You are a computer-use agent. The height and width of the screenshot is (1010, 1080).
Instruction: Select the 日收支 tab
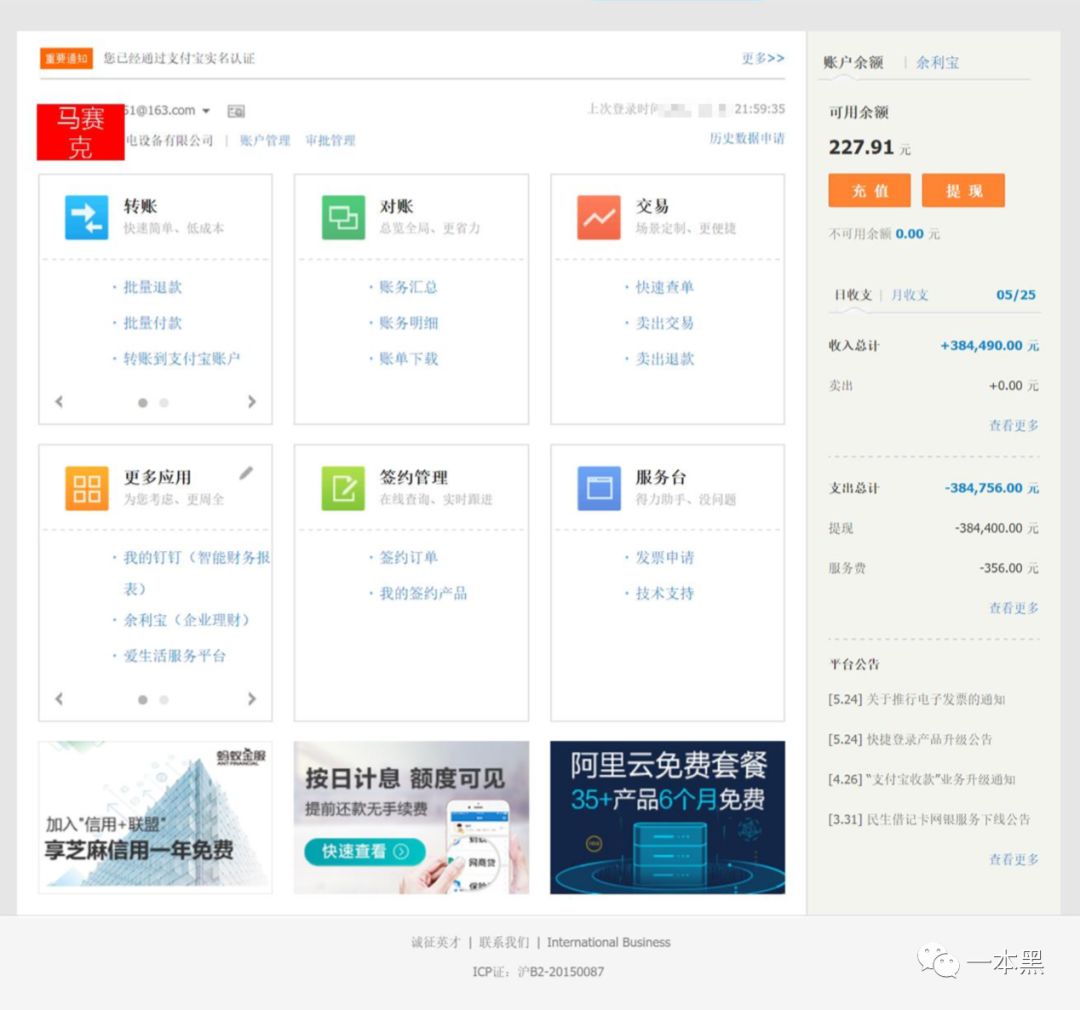coord(853,295)
